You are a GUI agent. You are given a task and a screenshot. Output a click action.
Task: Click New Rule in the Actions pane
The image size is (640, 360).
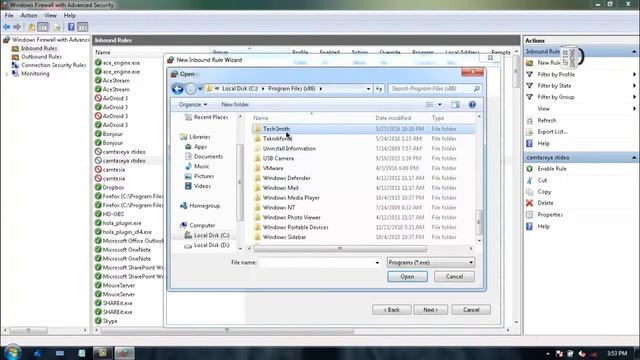coord(549,63)
